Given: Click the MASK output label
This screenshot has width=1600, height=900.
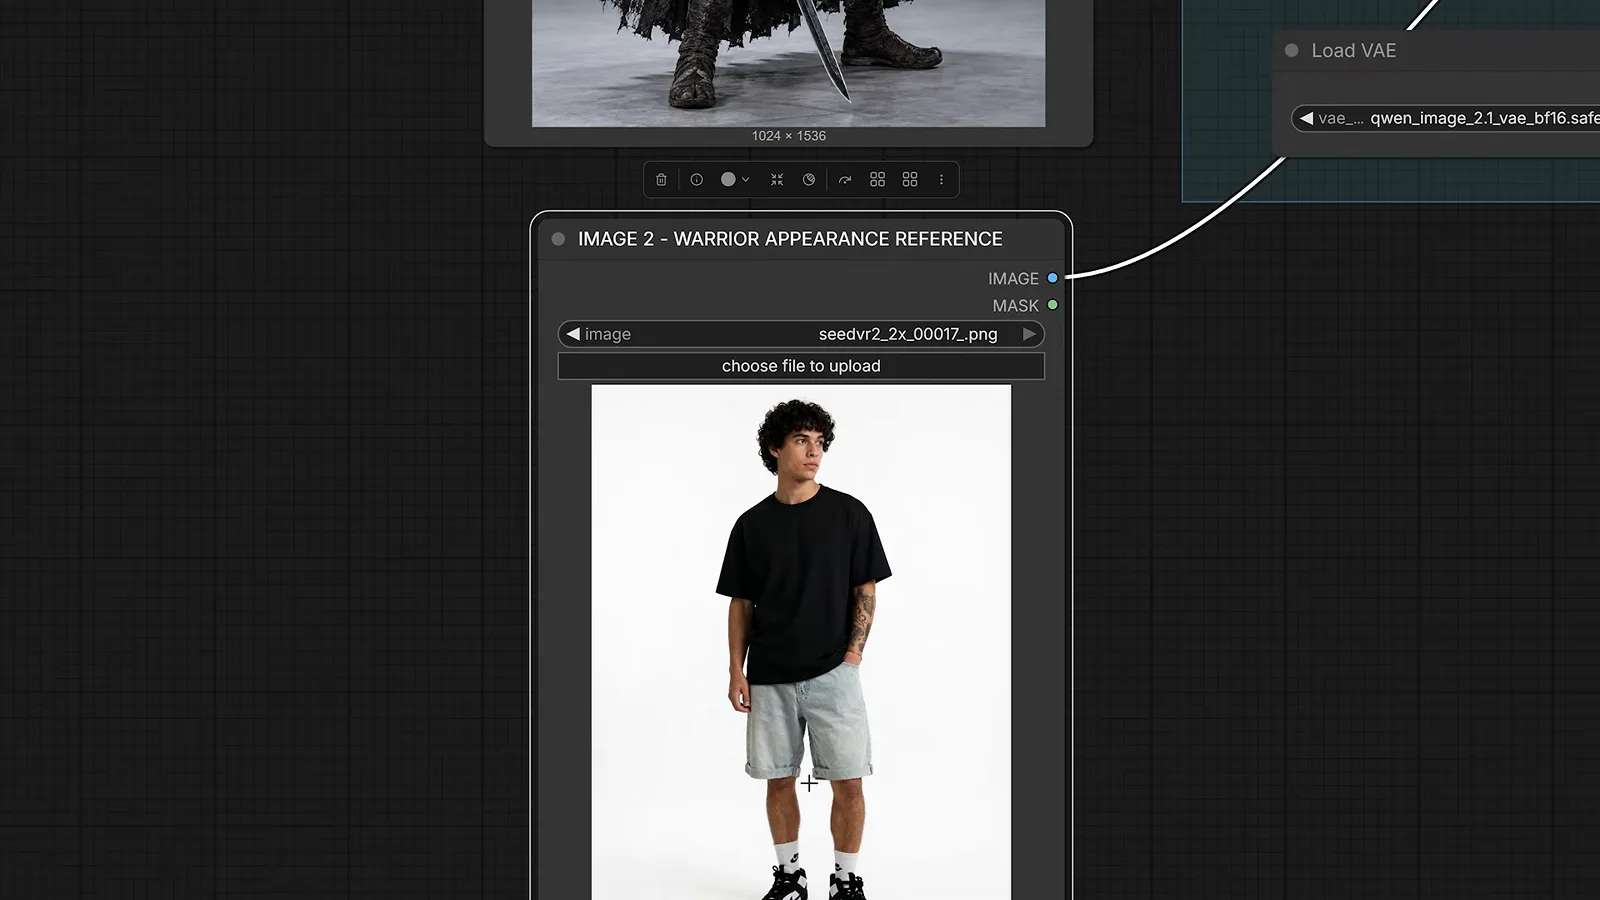Looking at the screenshot, I should [x=1015, y=306].
